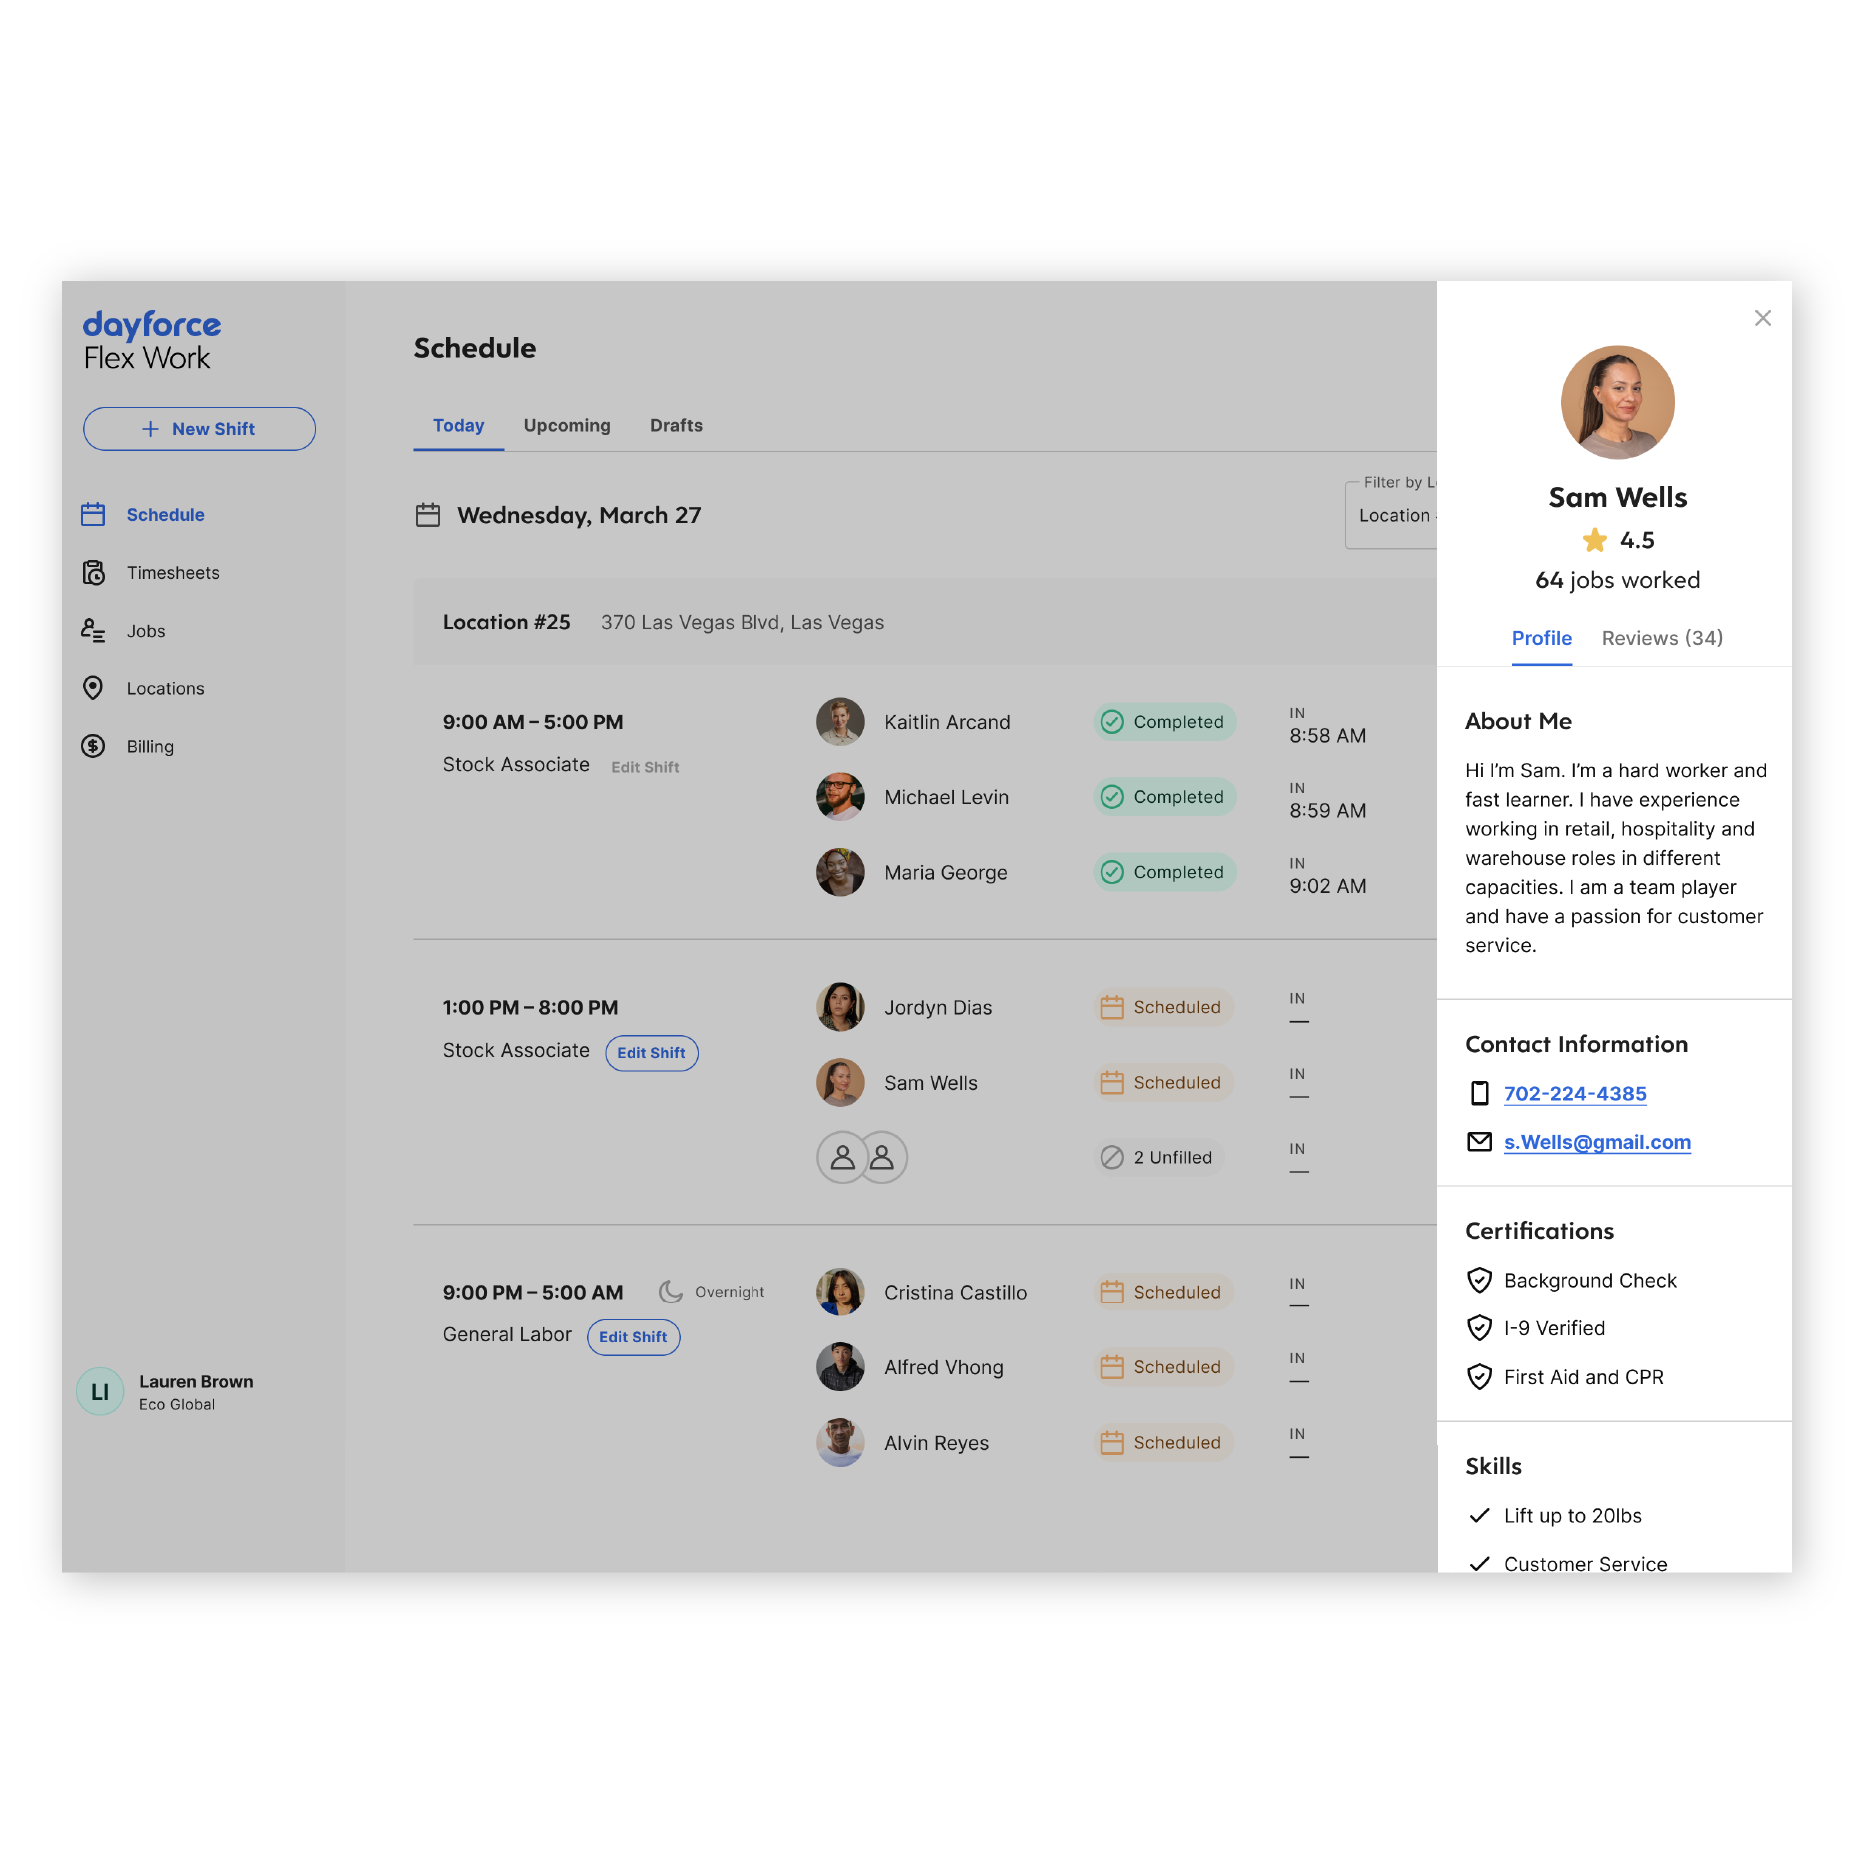
Task: Open Timesheets in the sidebar
Action: pos(173,573)
